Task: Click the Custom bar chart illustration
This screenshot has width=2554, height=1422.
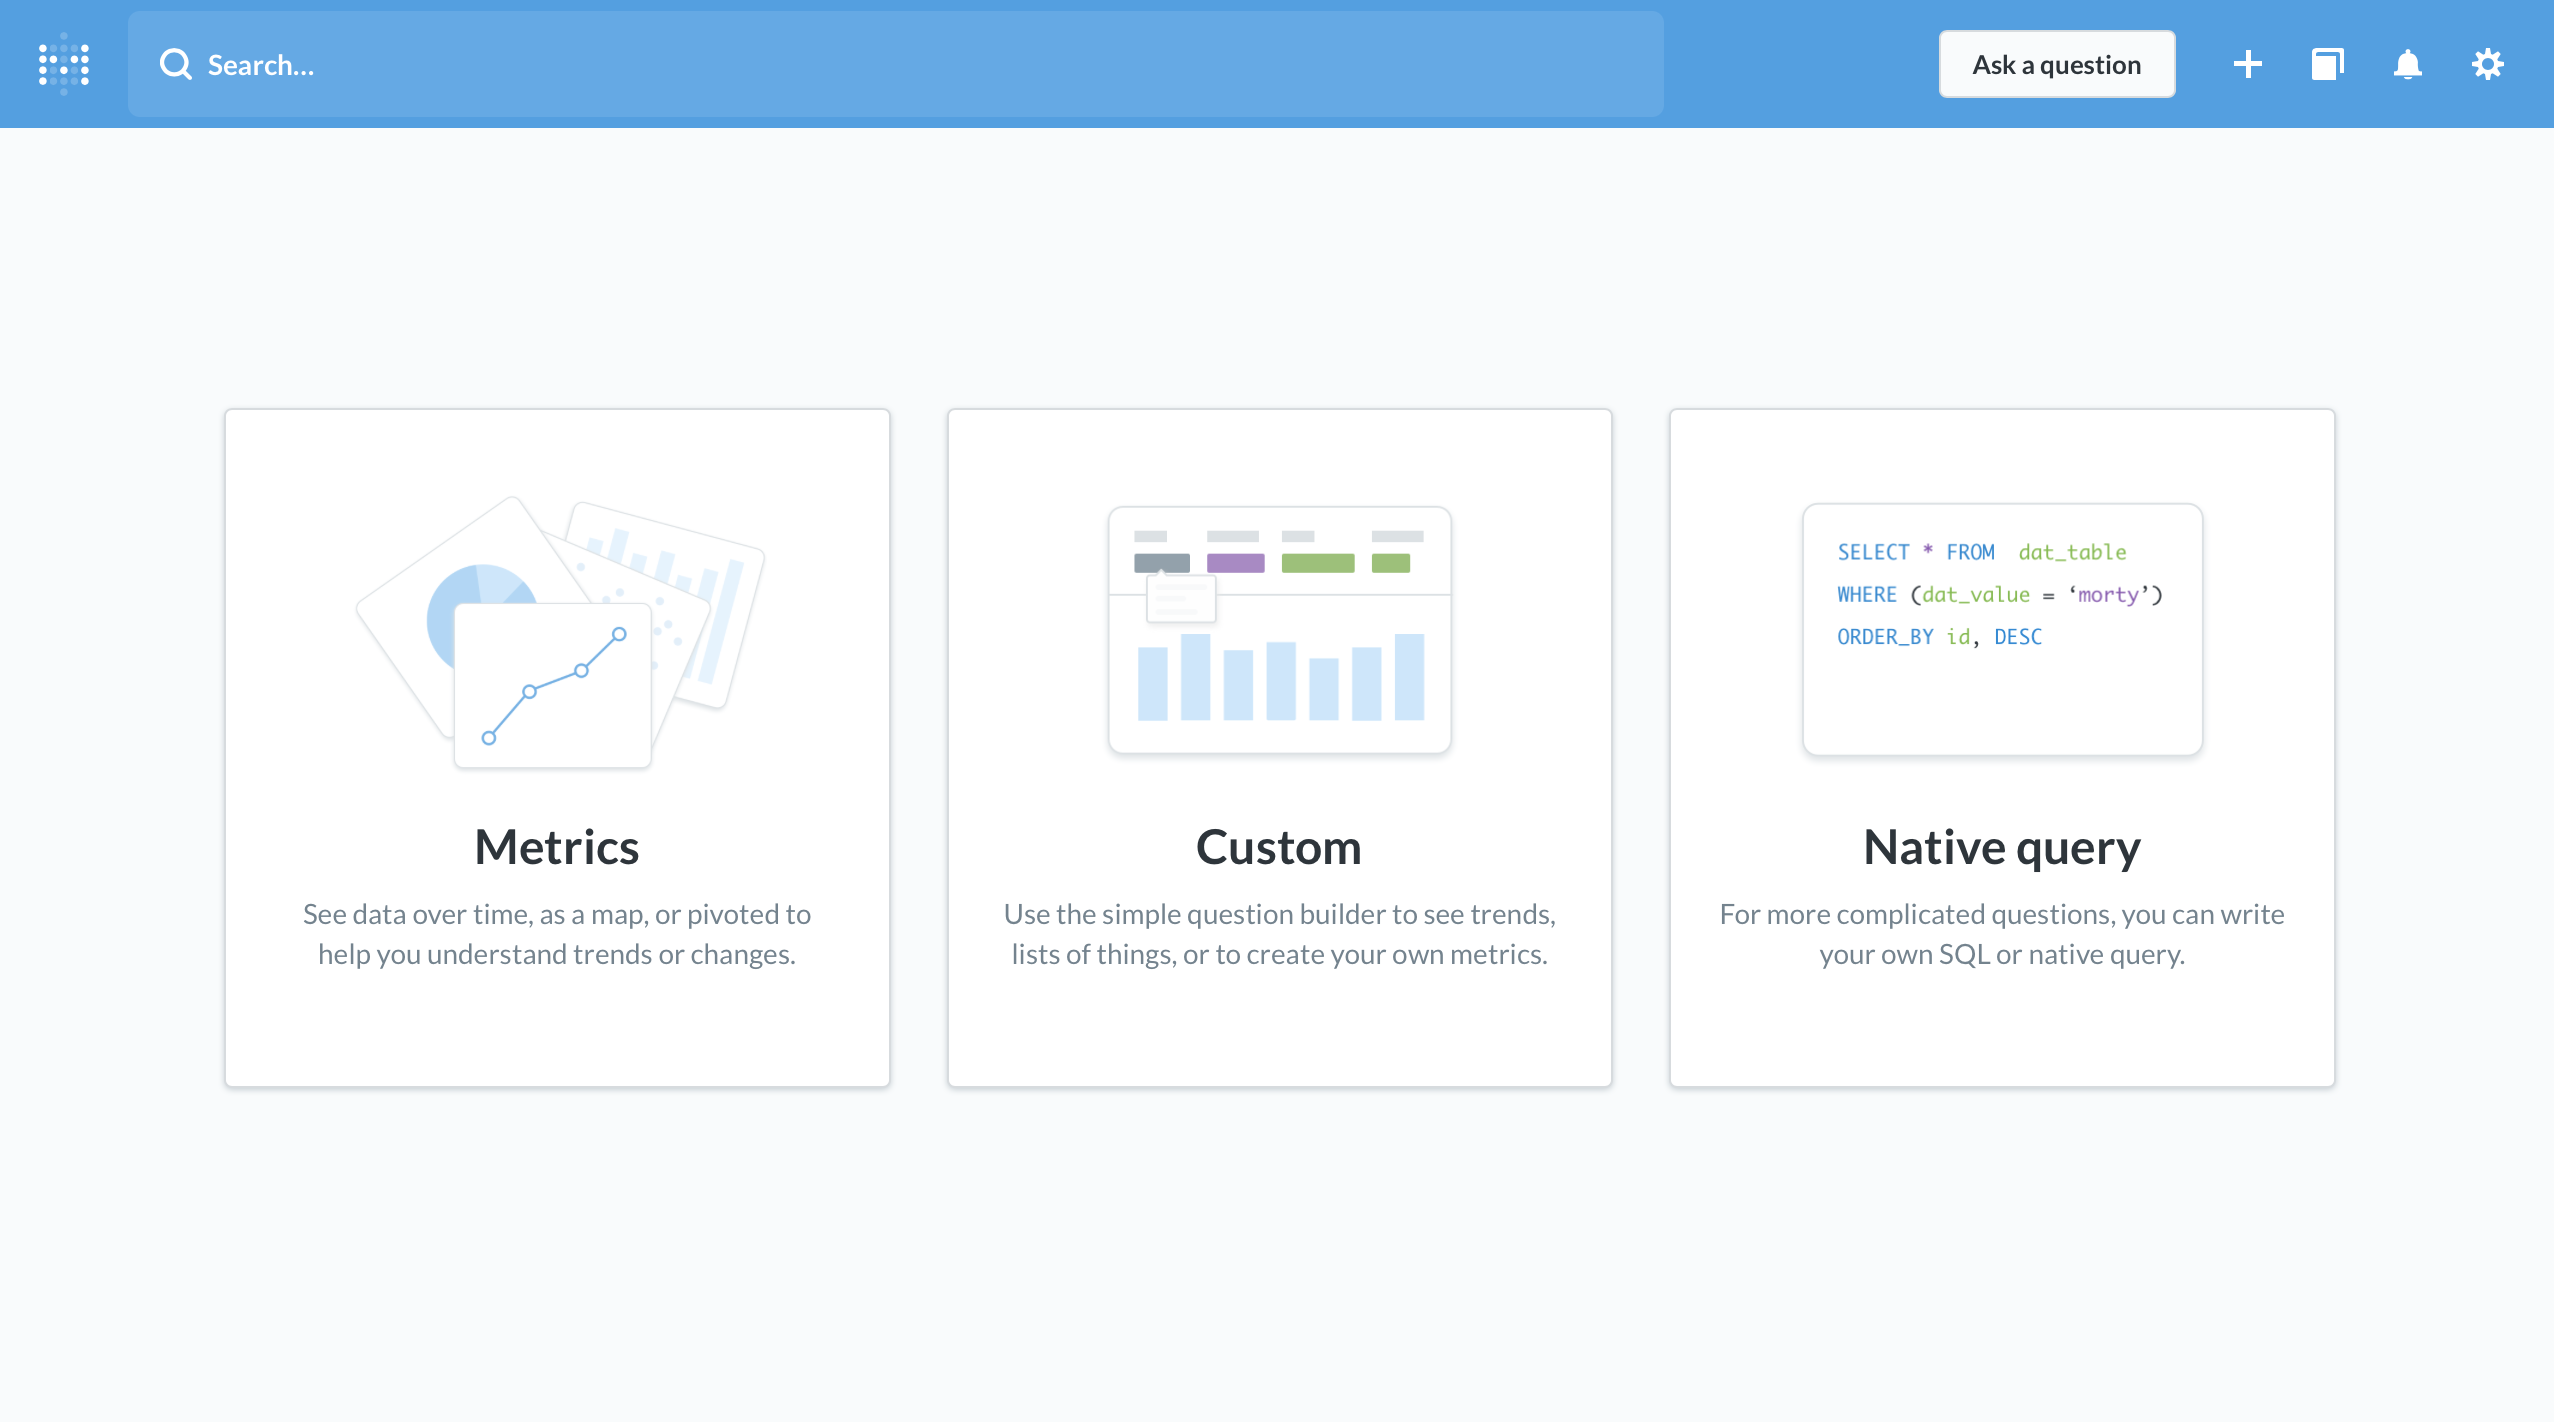Action: click(x=1279, y=630)
